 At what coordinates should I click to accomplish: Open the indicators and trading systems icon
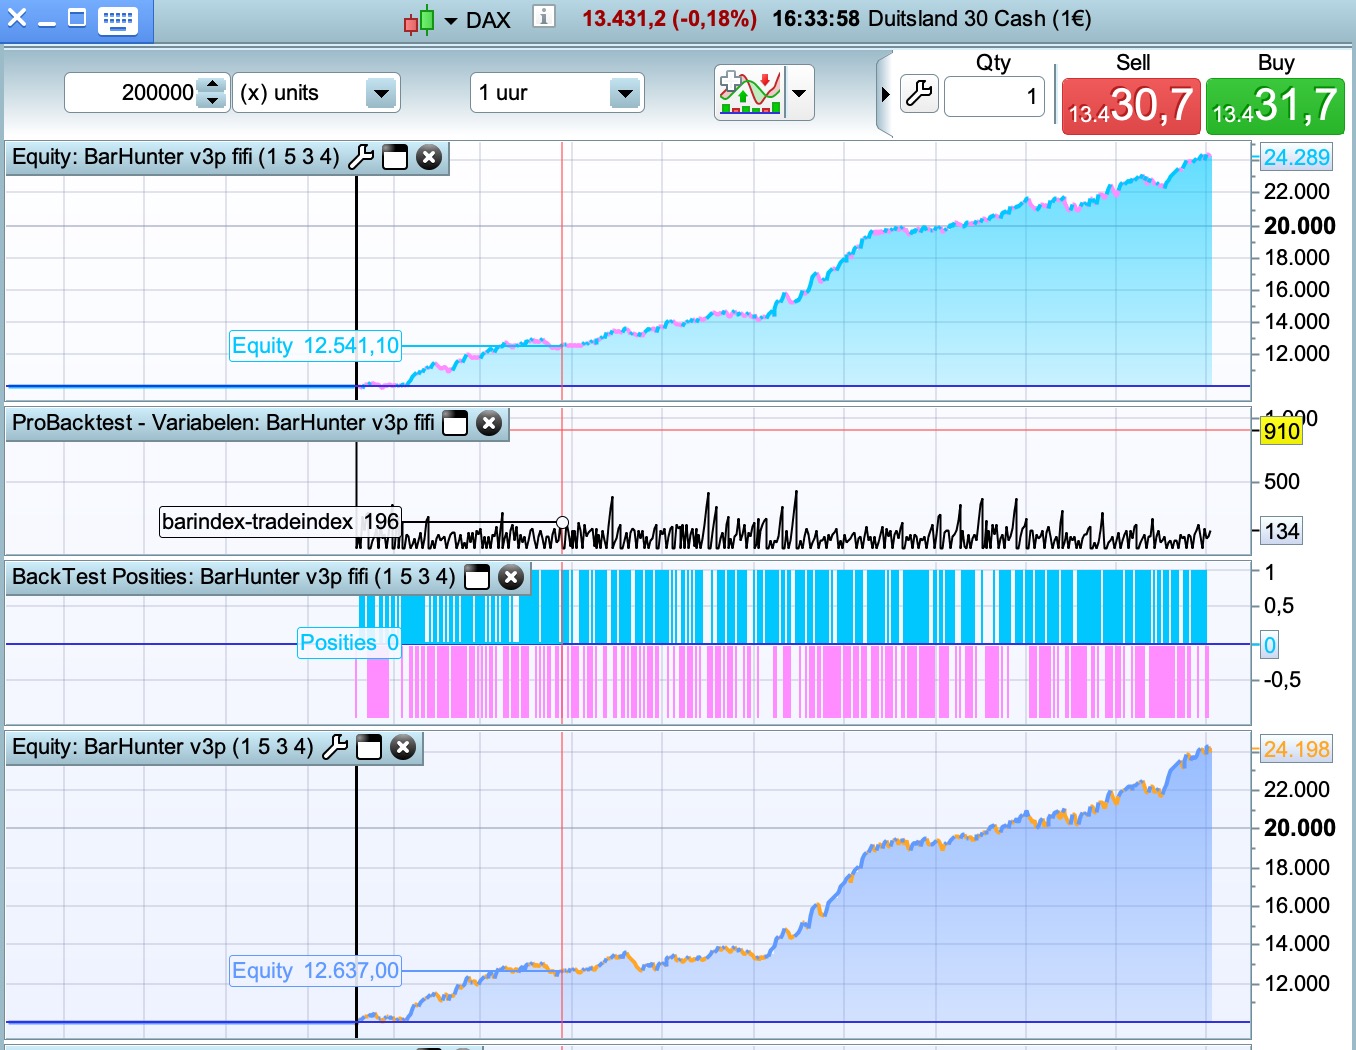750,93
